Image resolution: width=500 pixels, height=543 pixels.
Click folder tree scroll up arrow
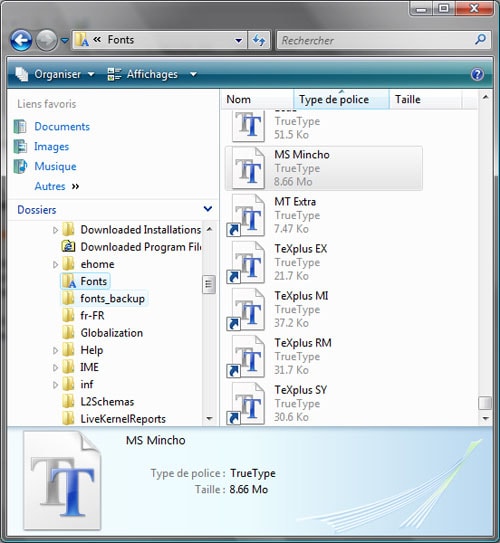coord(209,229)
